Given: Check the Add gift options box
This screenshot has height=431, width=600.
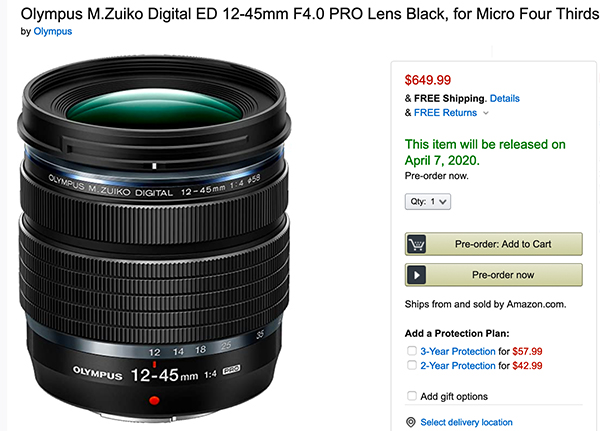Looking at the screenshot, I should point(412,397).
